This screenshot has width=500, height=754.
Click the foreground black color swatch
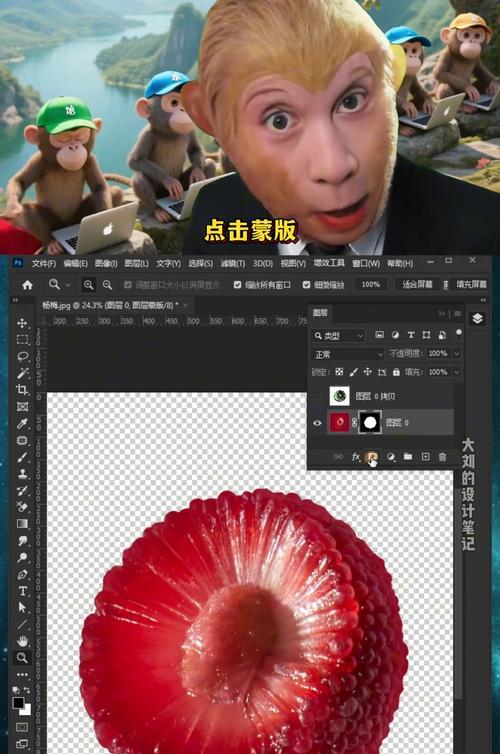18,703
